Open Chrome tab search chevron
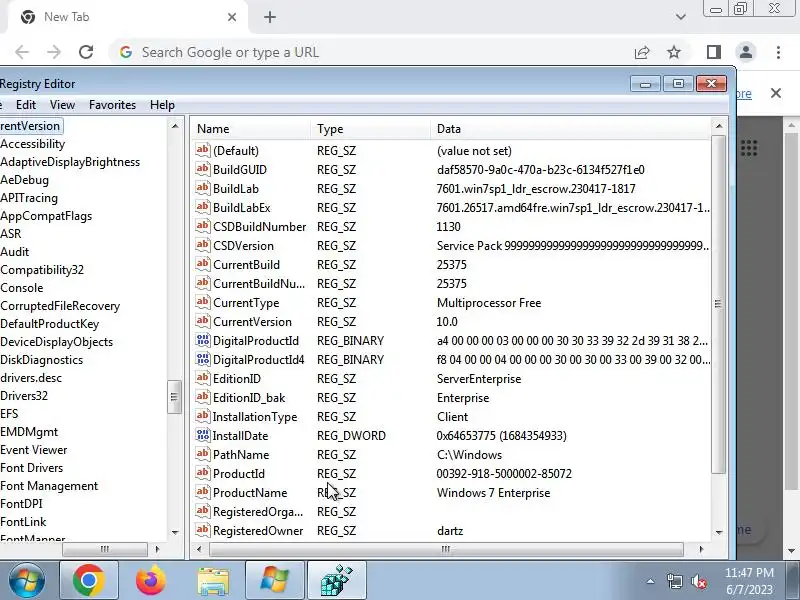Viewport: 800px width, 600px height. pyautogui.click(x=680, y=17)
